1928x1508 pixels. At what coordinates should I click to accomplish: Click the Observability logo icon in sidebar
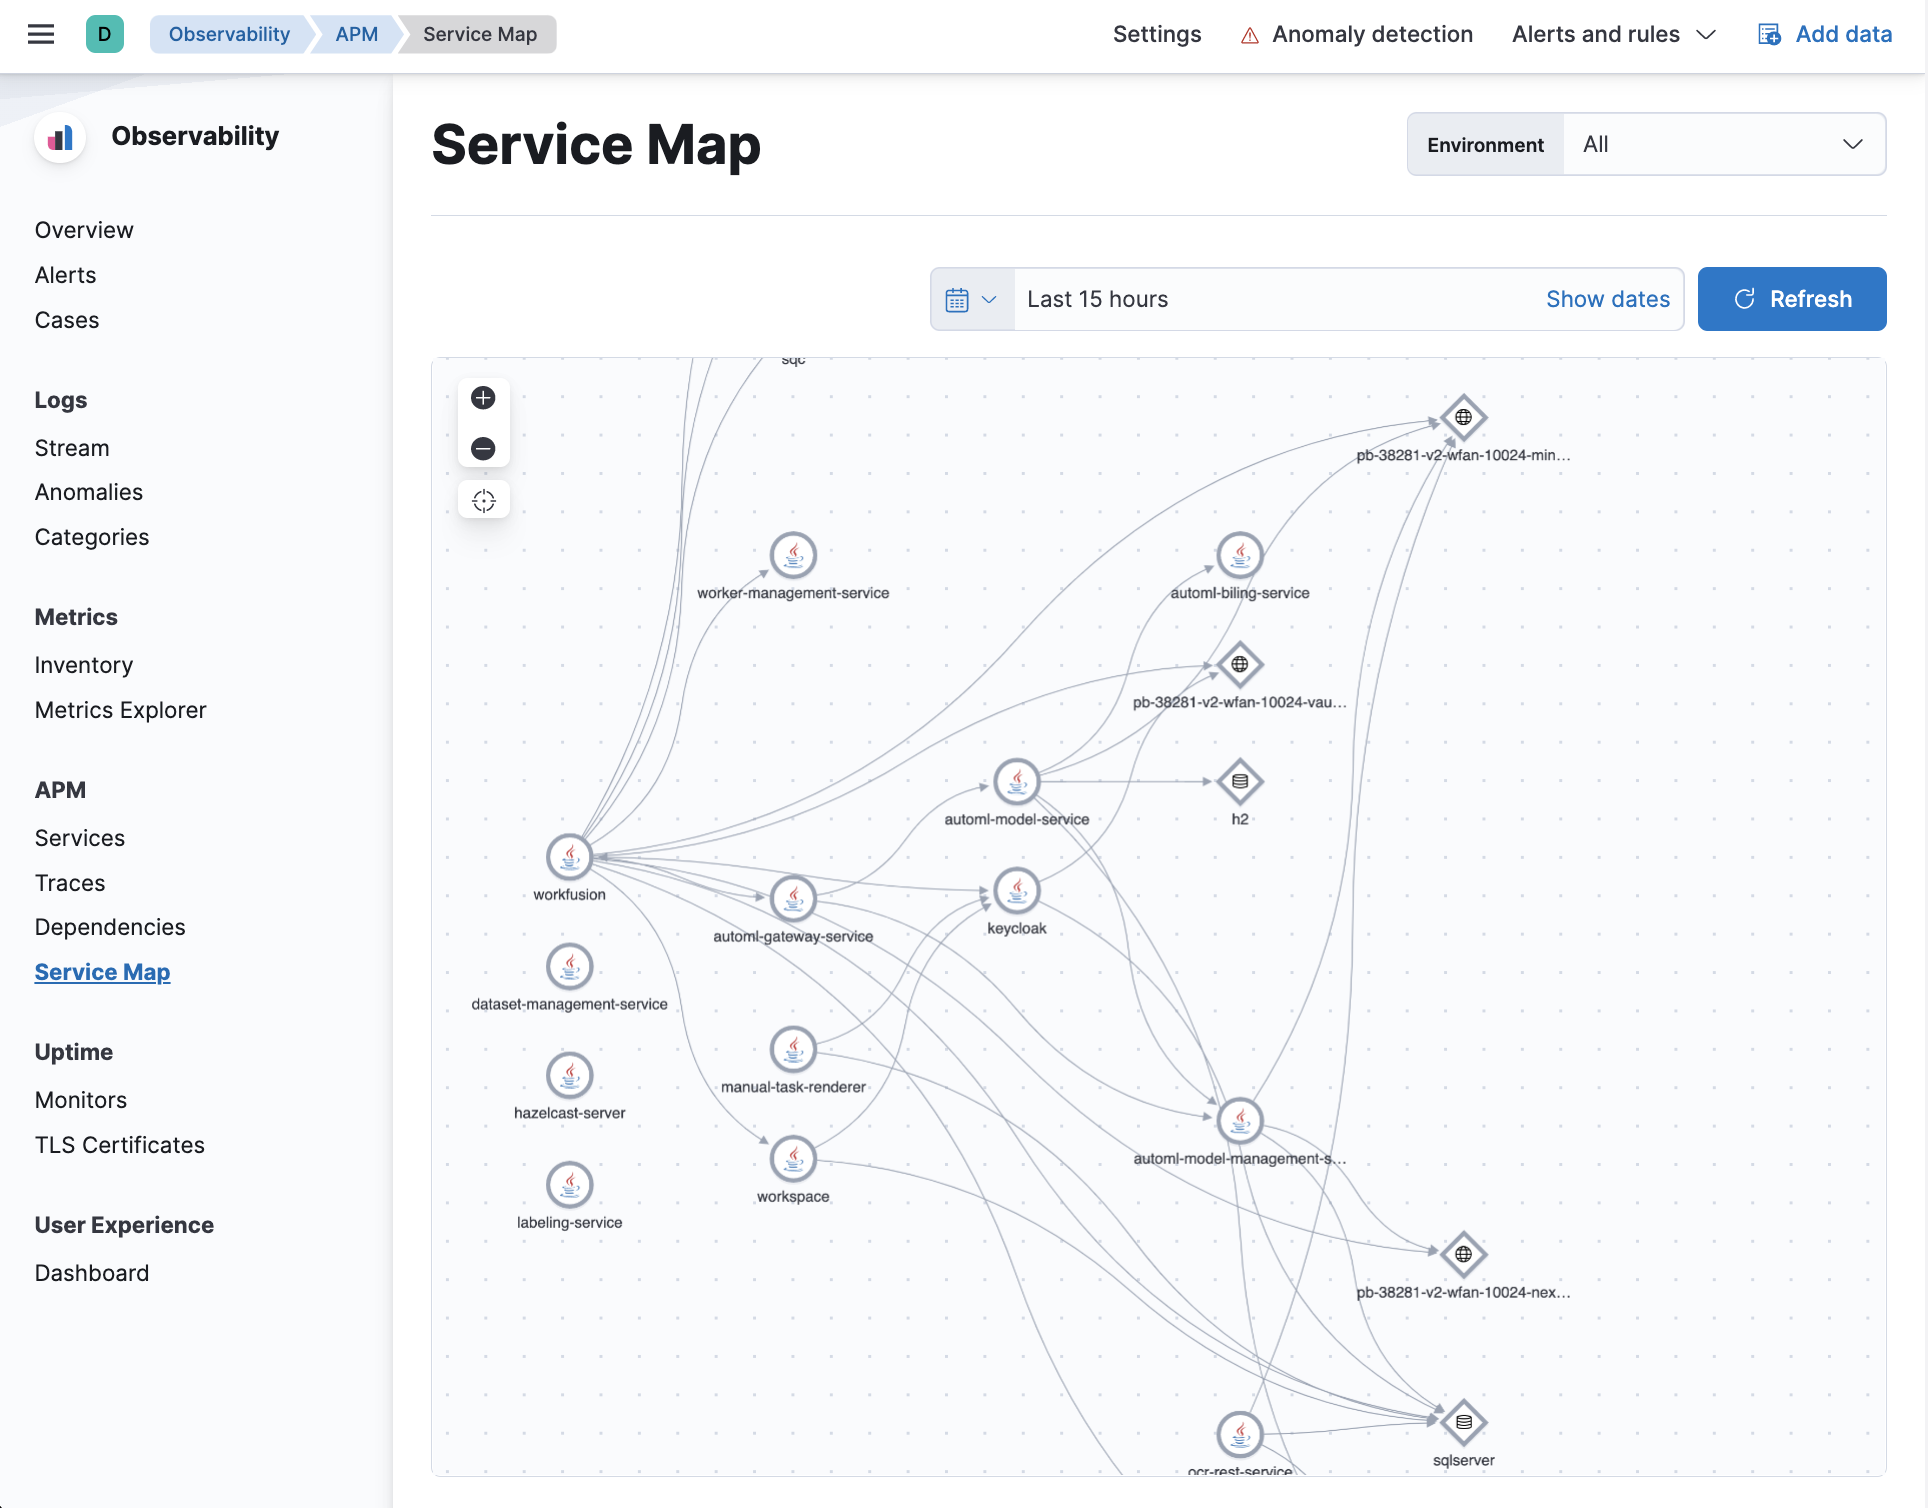[60, 137]
